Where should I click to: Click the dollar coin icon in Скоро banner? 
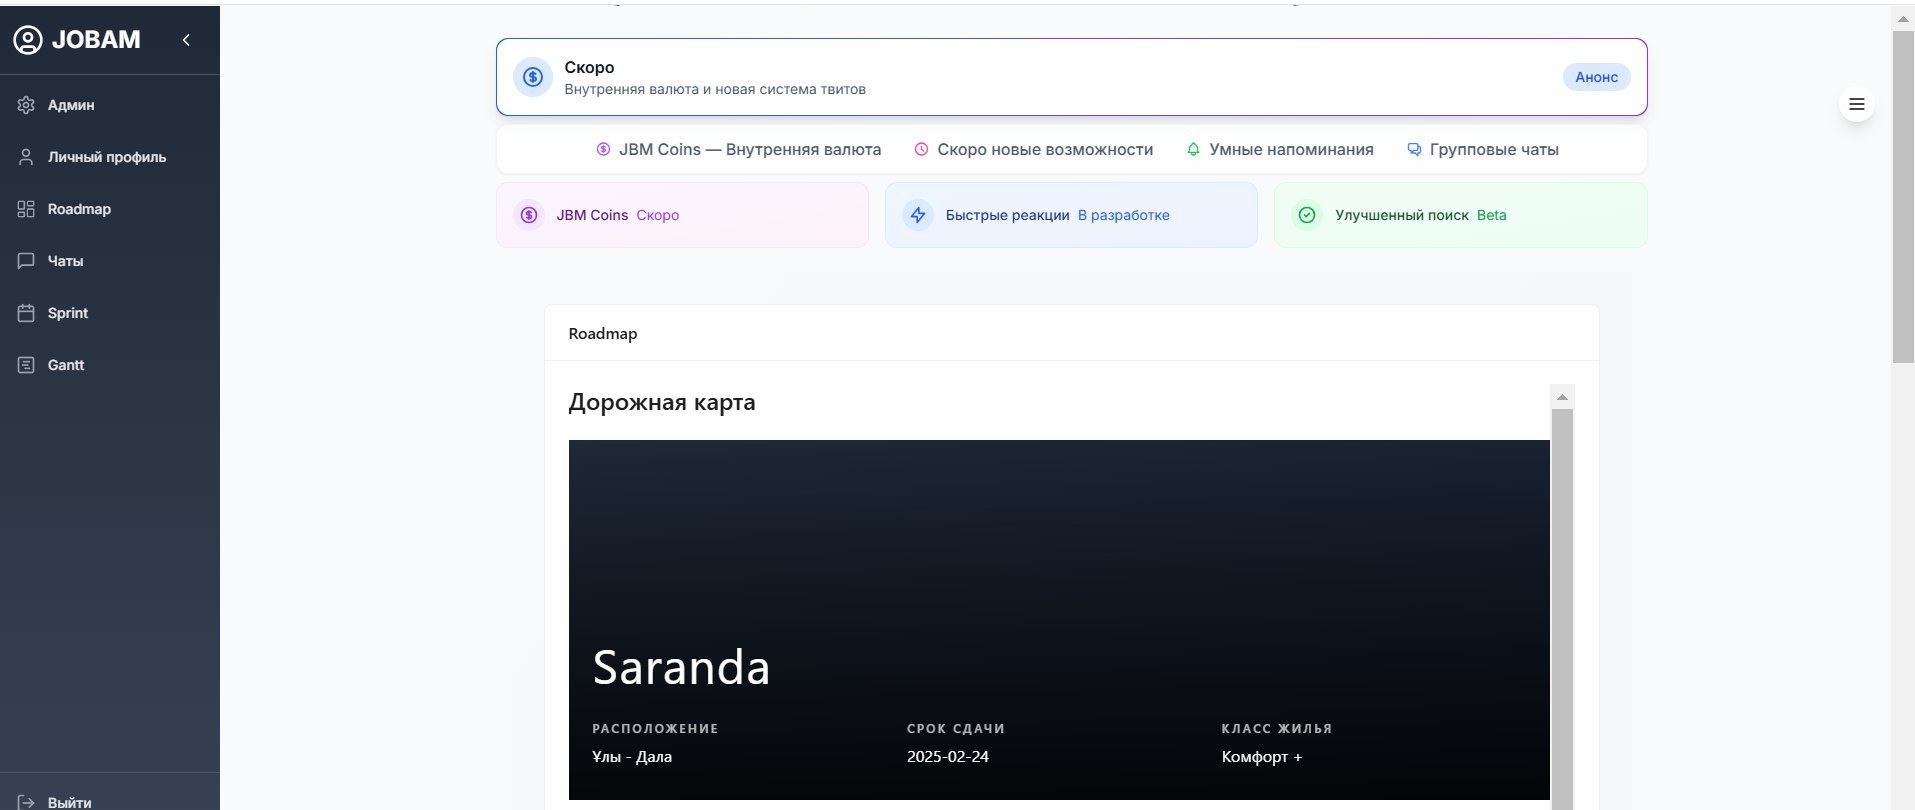pyautogui.click(x=533, y=77)
